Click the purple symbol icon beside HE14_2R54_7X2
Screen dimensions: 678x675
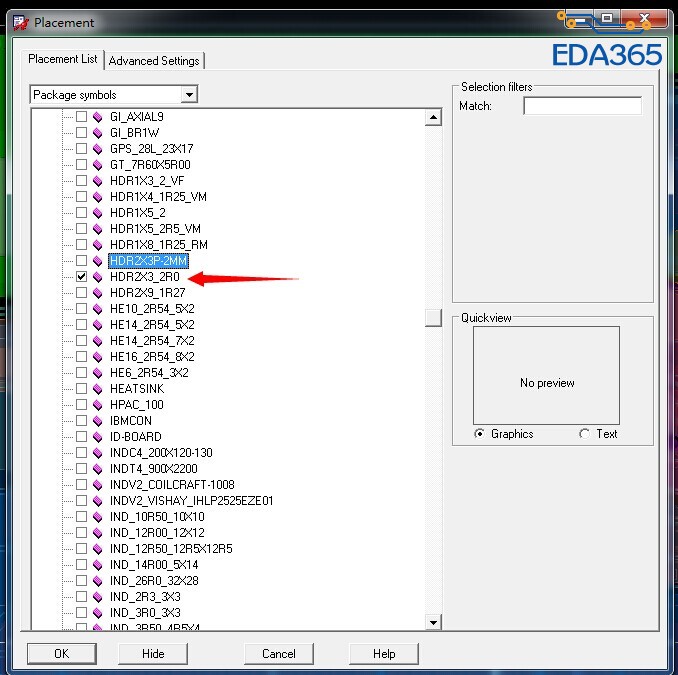click(x=98, y=341)
